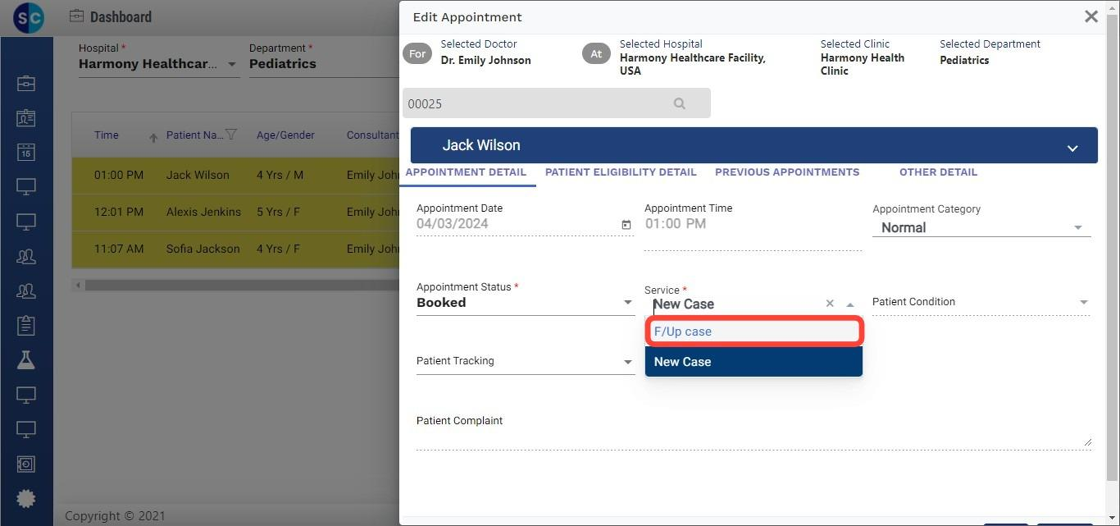Switch to Previous Appointments tab

787,172
